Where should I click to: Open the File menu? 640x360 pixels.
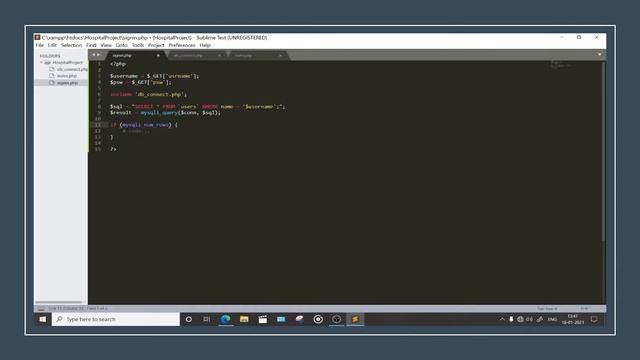[40, 45]
